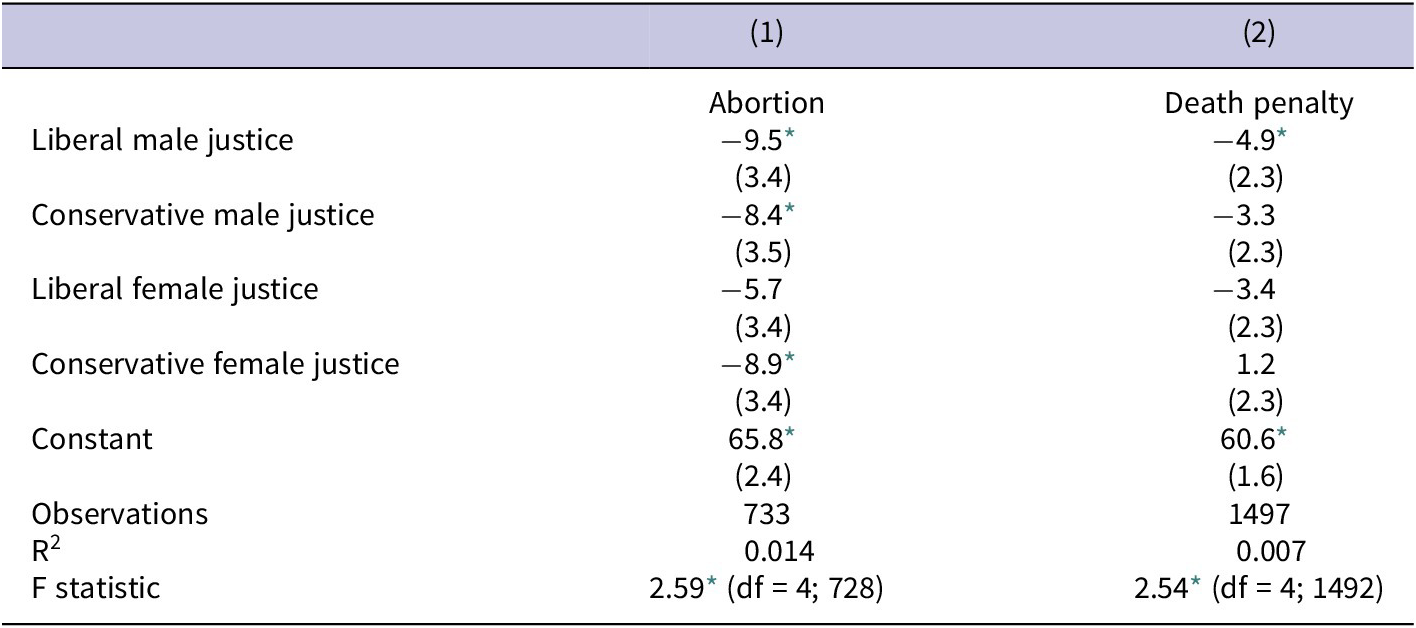Select the Liberal female justice row label

175,289
